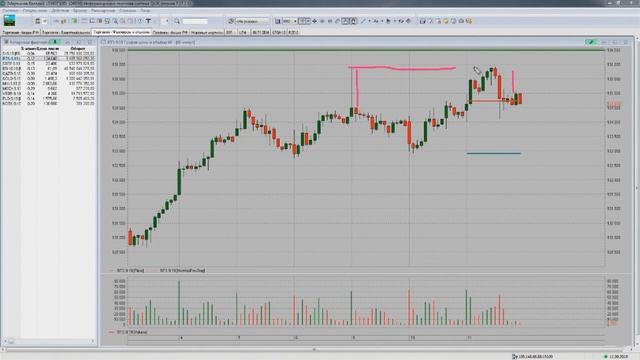Expand the pointer arrow tool's dropdown

[395, 21]
